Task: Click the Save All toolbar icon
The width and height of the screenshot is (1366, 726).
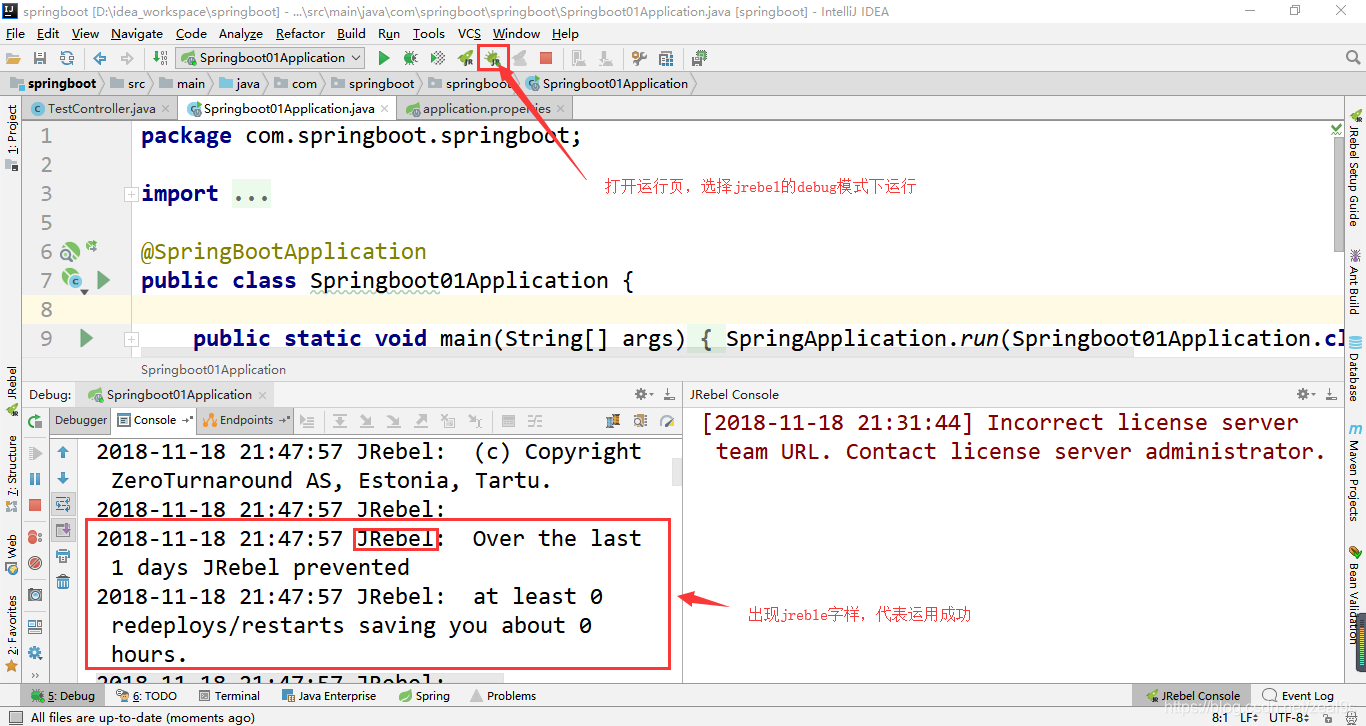Action: coord(40,59)
